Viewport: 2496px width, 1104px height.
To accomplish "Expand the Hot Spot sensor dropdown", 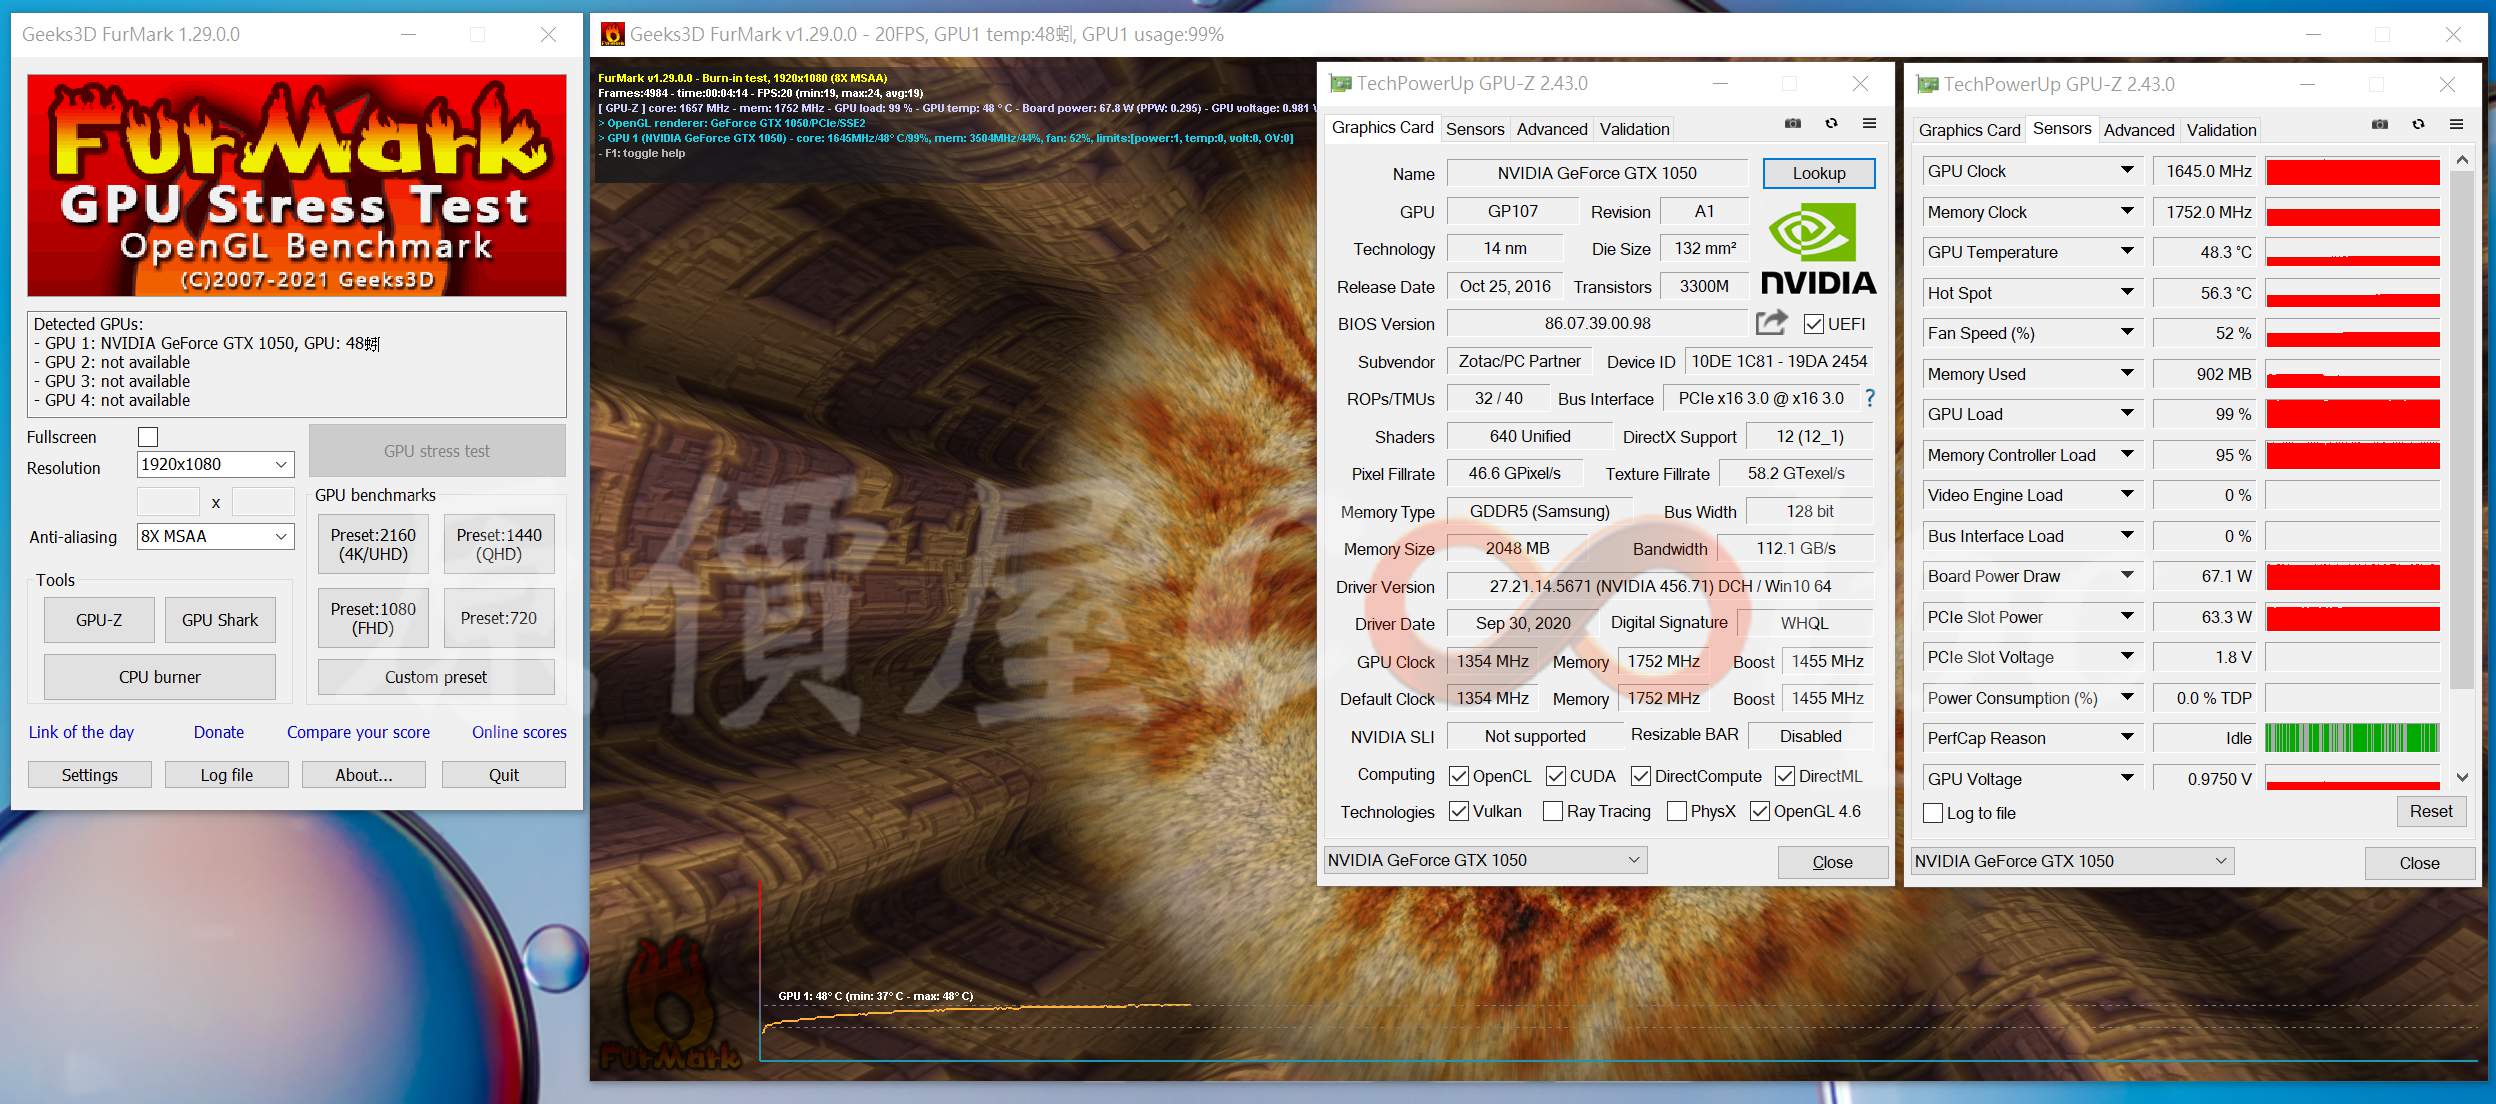I will click(2127, 293).
